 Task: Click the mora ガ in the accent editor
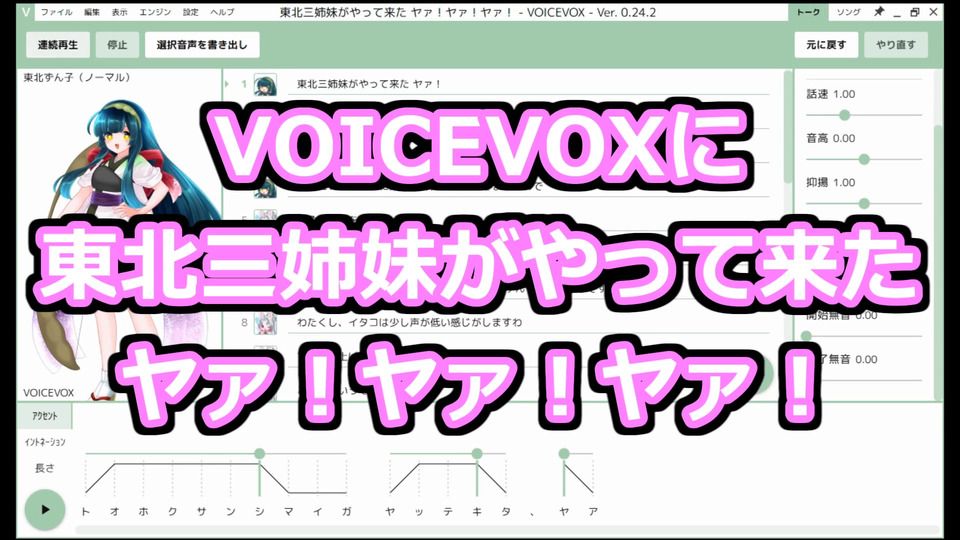[x=347, y=511]
